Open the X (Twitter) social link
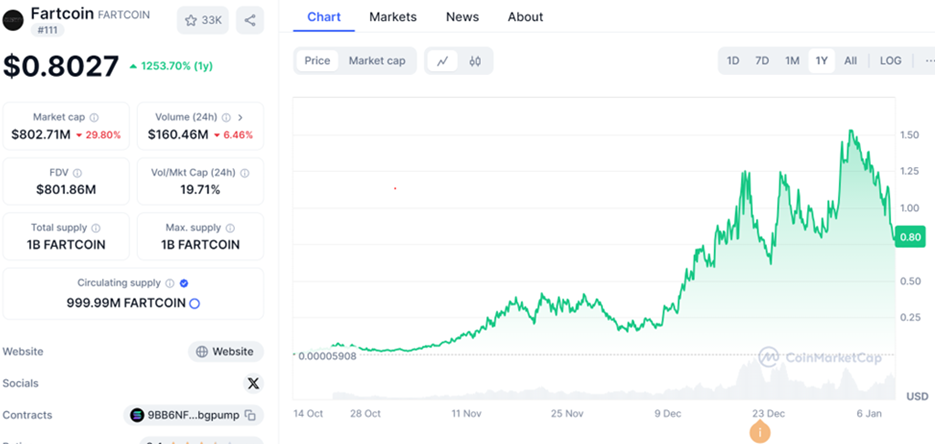 tap(253, 383)
